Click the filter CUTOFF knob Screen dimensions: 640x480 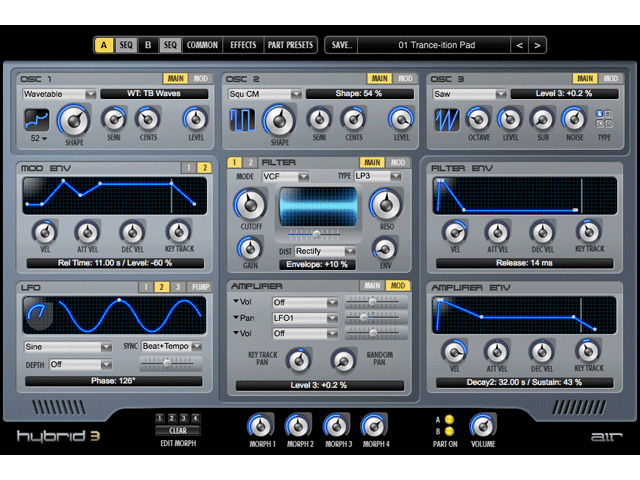coord(251,205)
